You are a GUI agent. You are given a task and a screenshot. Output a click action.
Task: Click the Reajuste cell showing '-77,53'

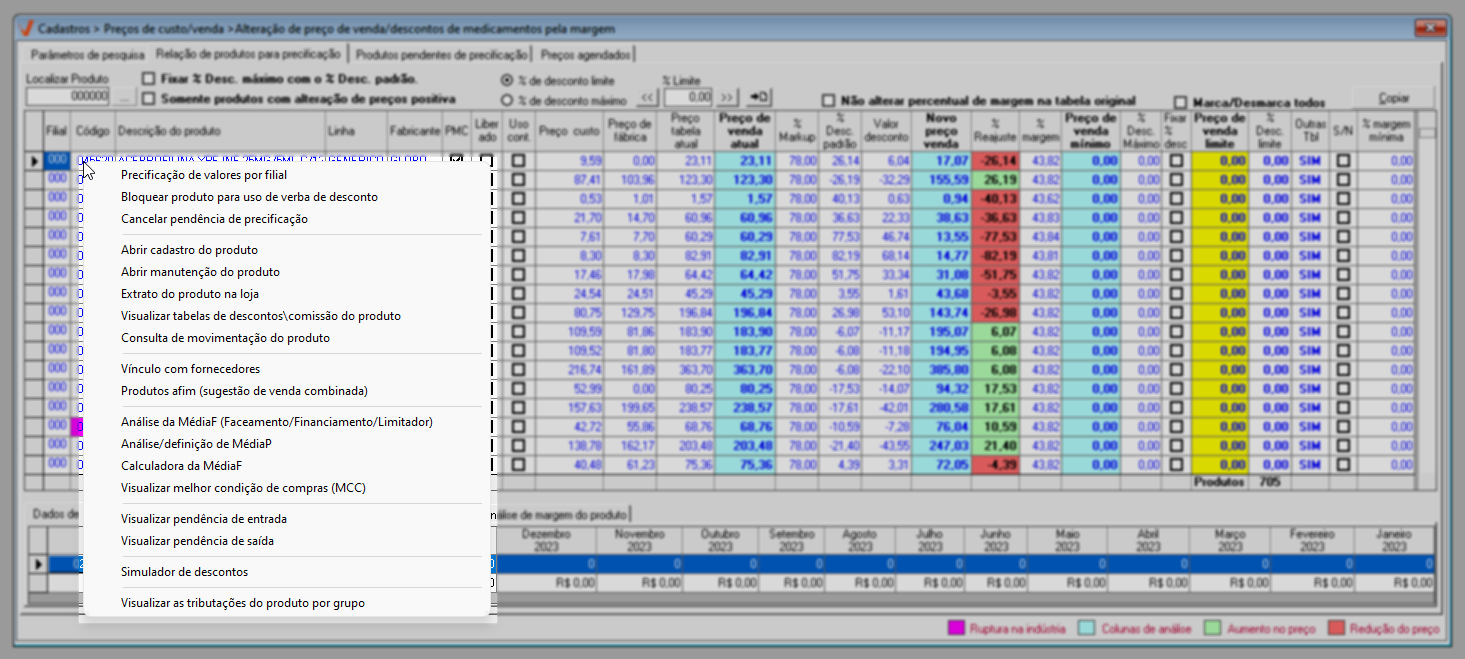[996, 236]
